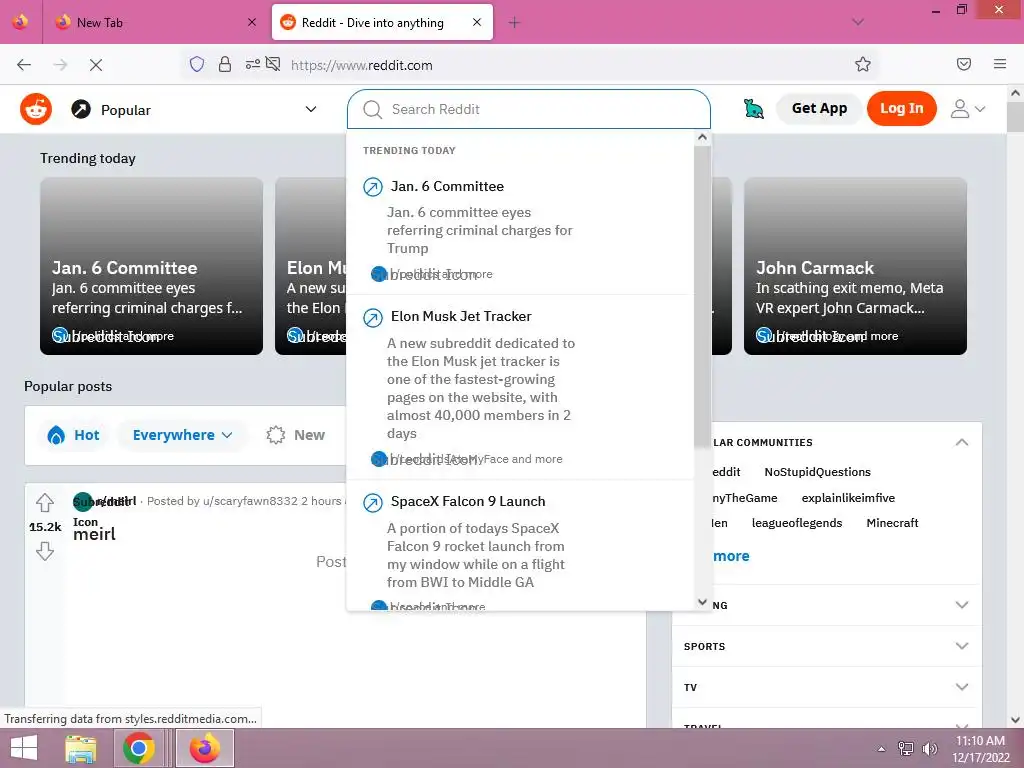Click the trending arrow beside SpaceX Falcon 9
The image size is (1024, 768).
[372, 503]
